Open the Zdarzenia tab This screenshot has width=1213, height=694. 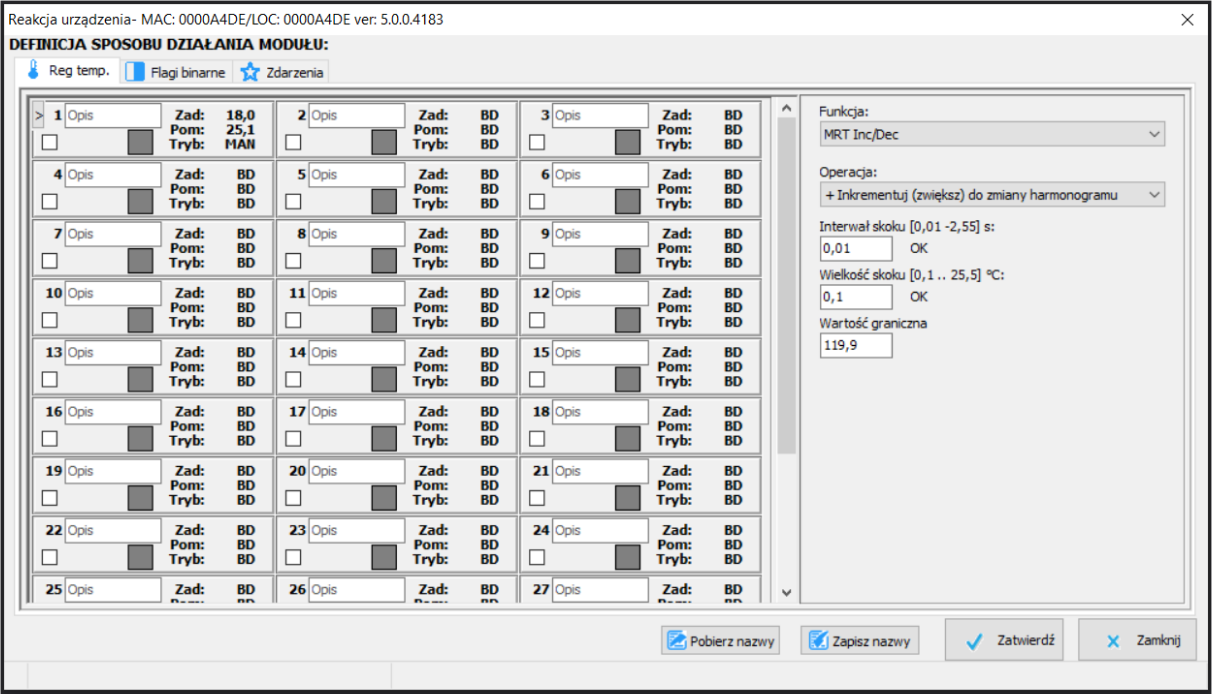tap(280, 72)
